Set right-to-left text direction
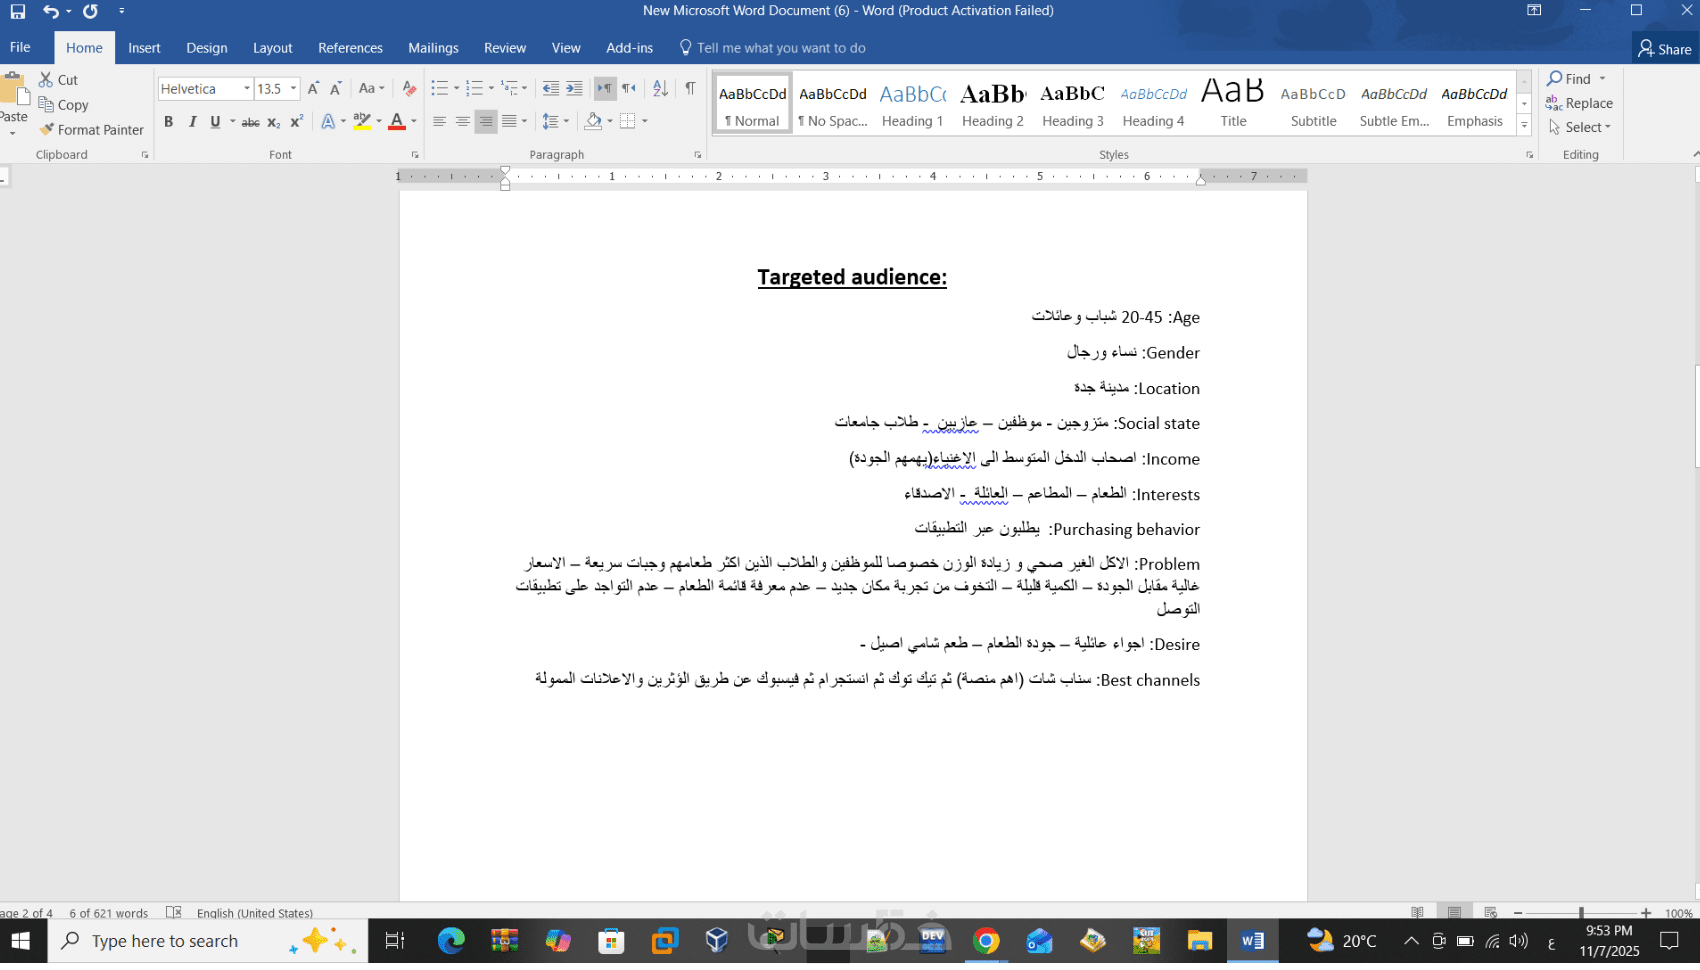Viewport: 1700px width, 970px height. (628, 89)
